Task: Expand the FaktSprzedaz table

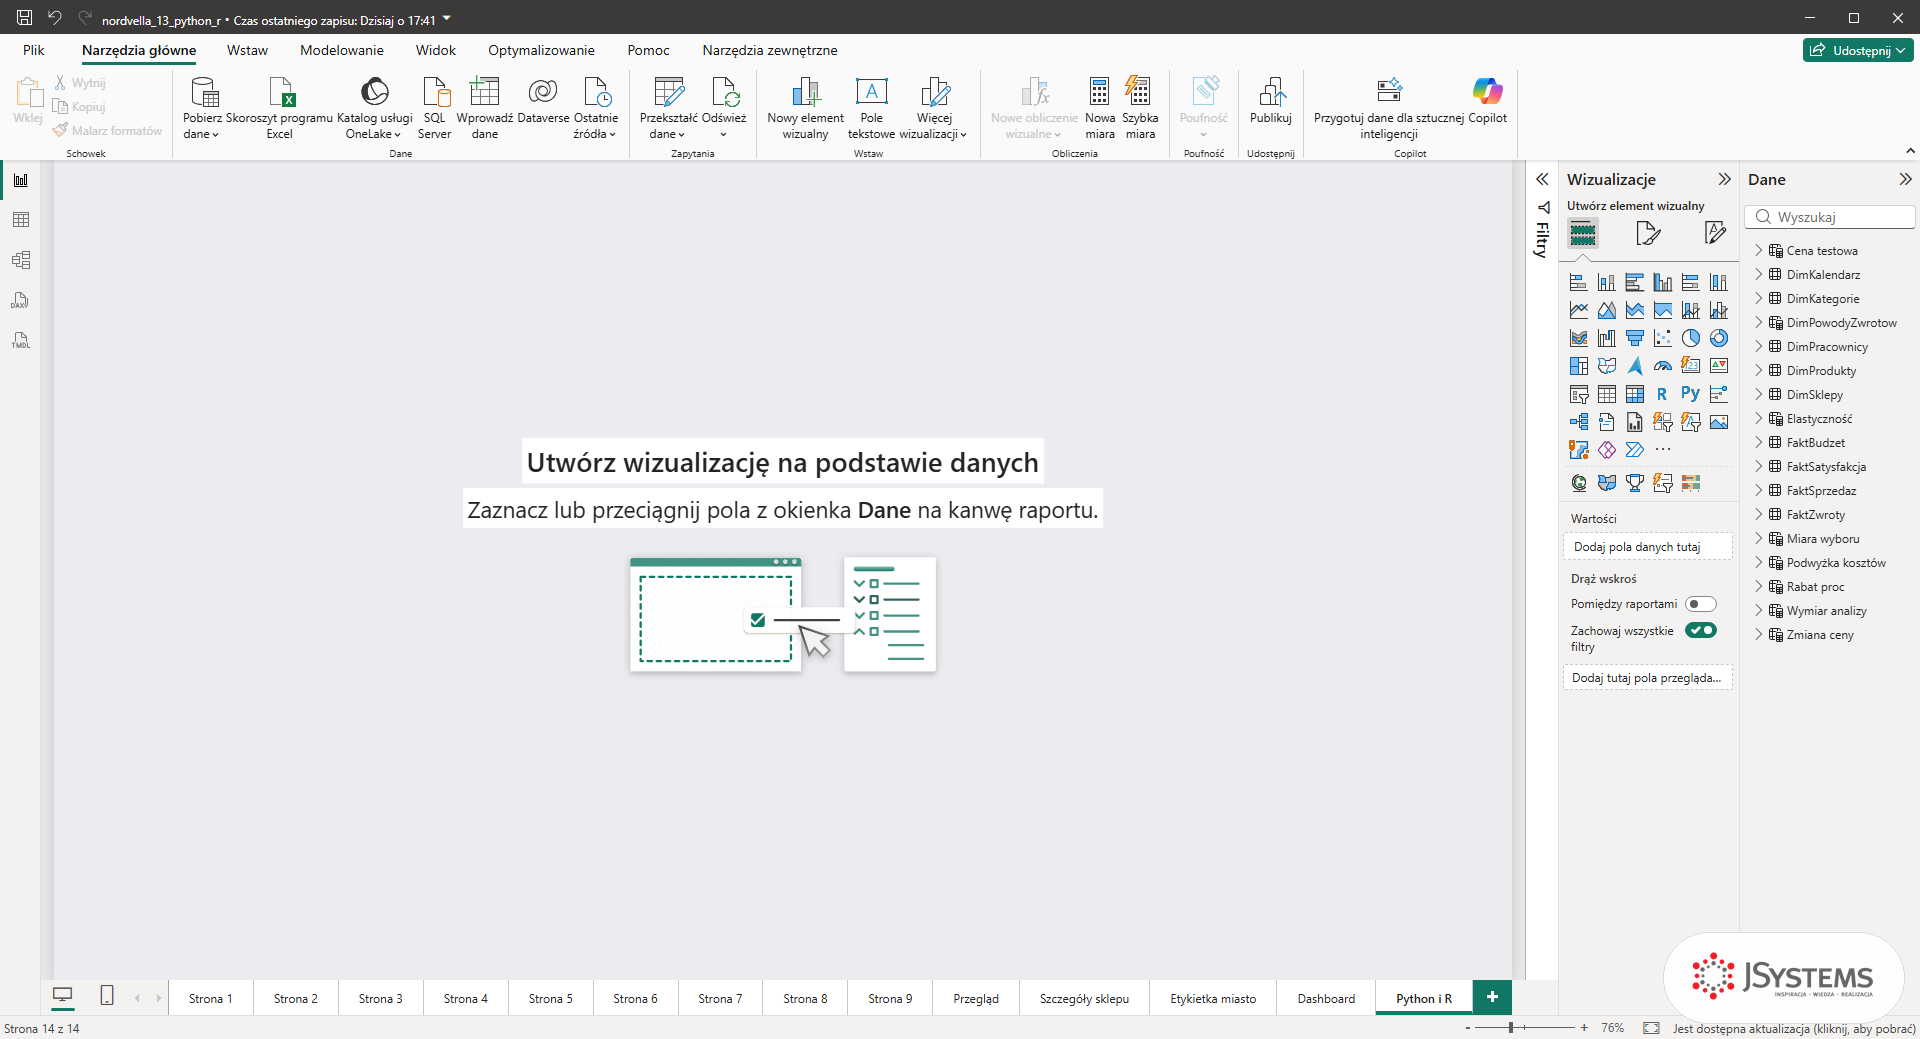Action: pyautogui.click(x=1759, y=490)
